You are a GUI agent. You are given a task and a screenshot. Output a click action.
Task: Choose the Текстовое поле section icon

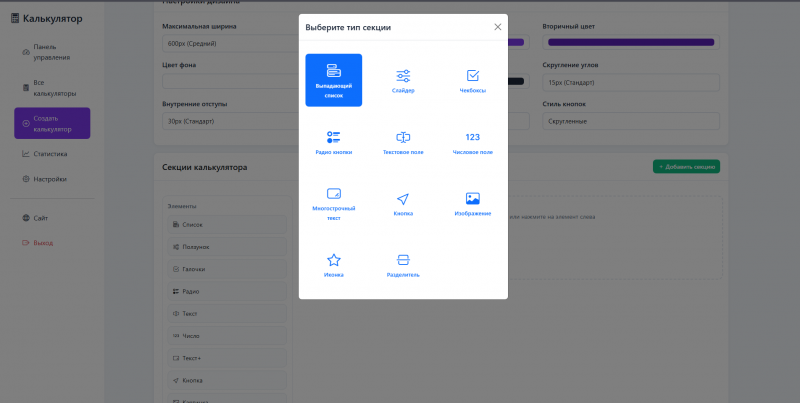403,137
